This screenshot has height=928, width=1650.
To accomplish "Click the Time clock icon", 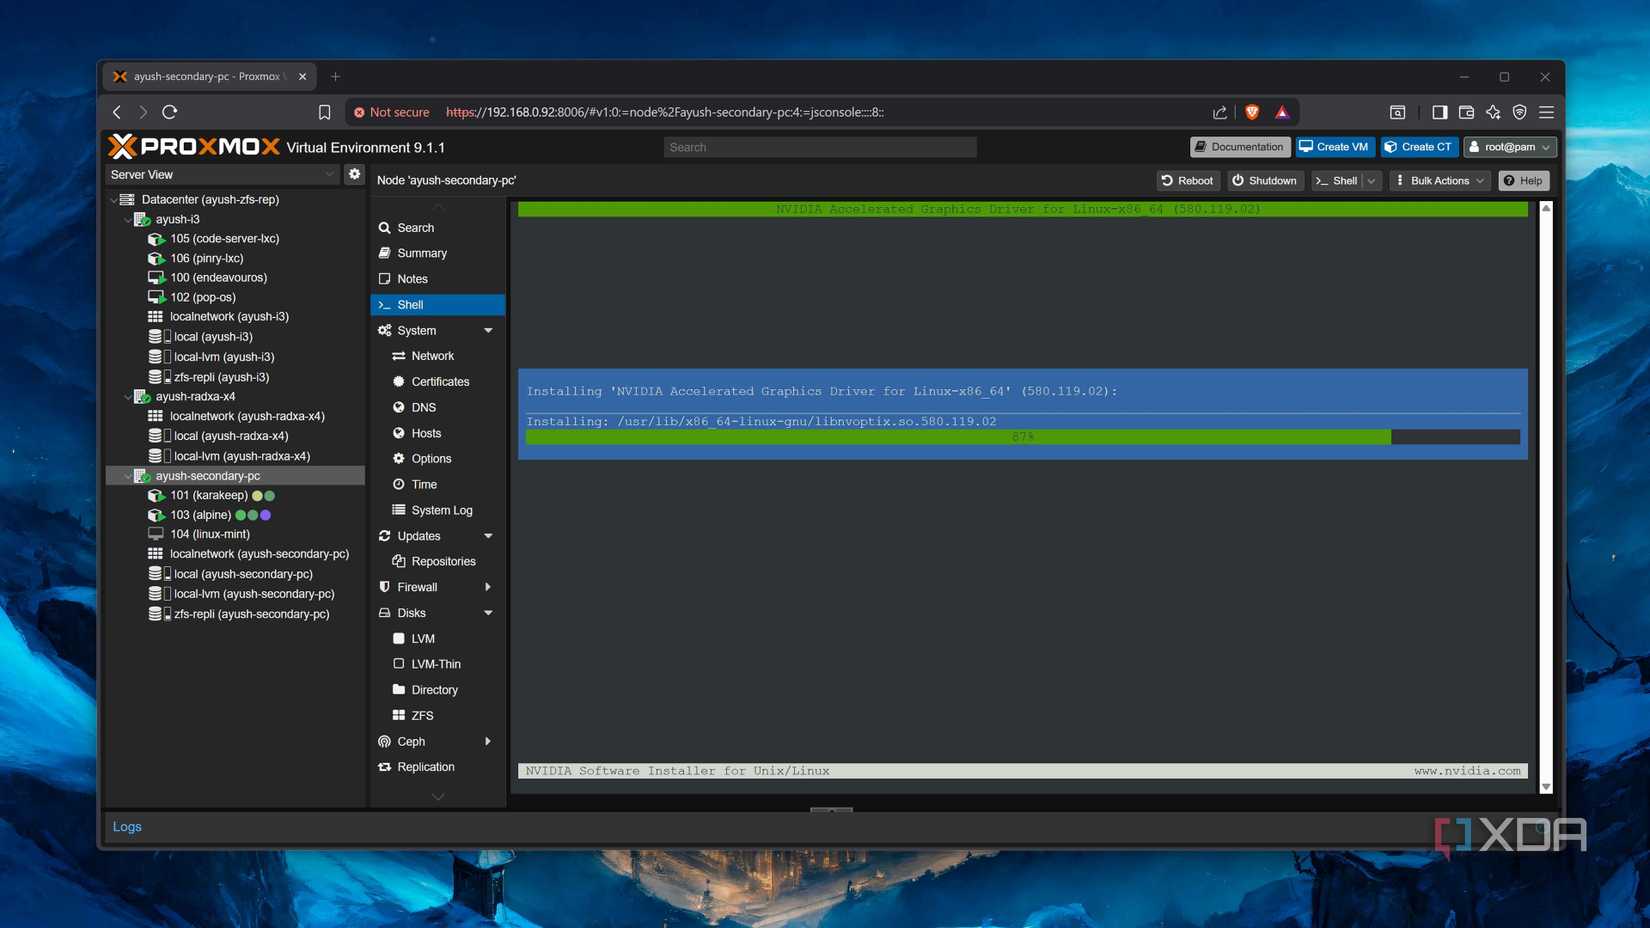I will point(398,484).
